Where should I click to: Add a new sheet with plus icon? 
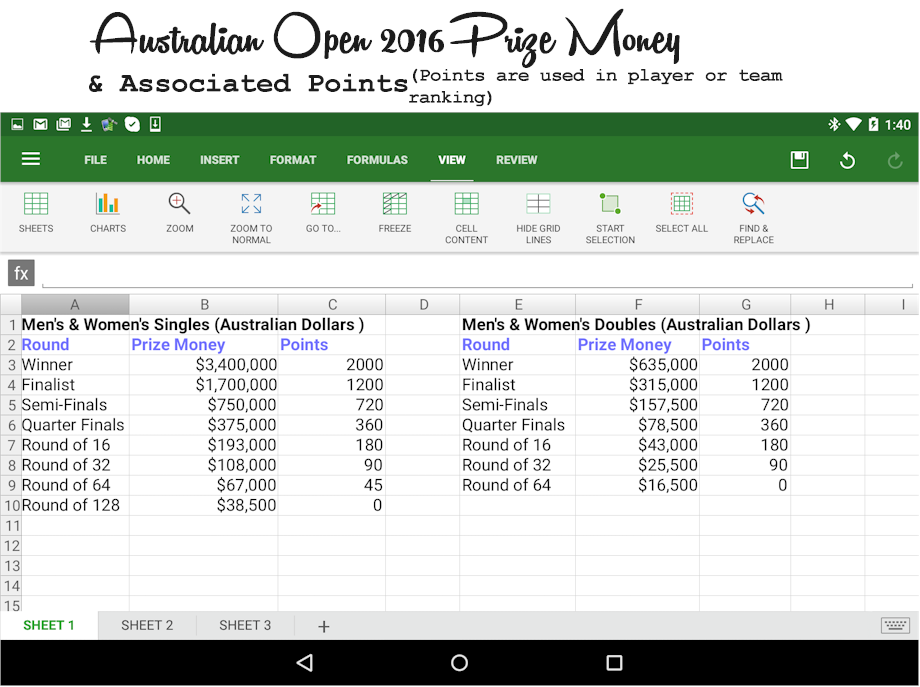click(323, 626)
